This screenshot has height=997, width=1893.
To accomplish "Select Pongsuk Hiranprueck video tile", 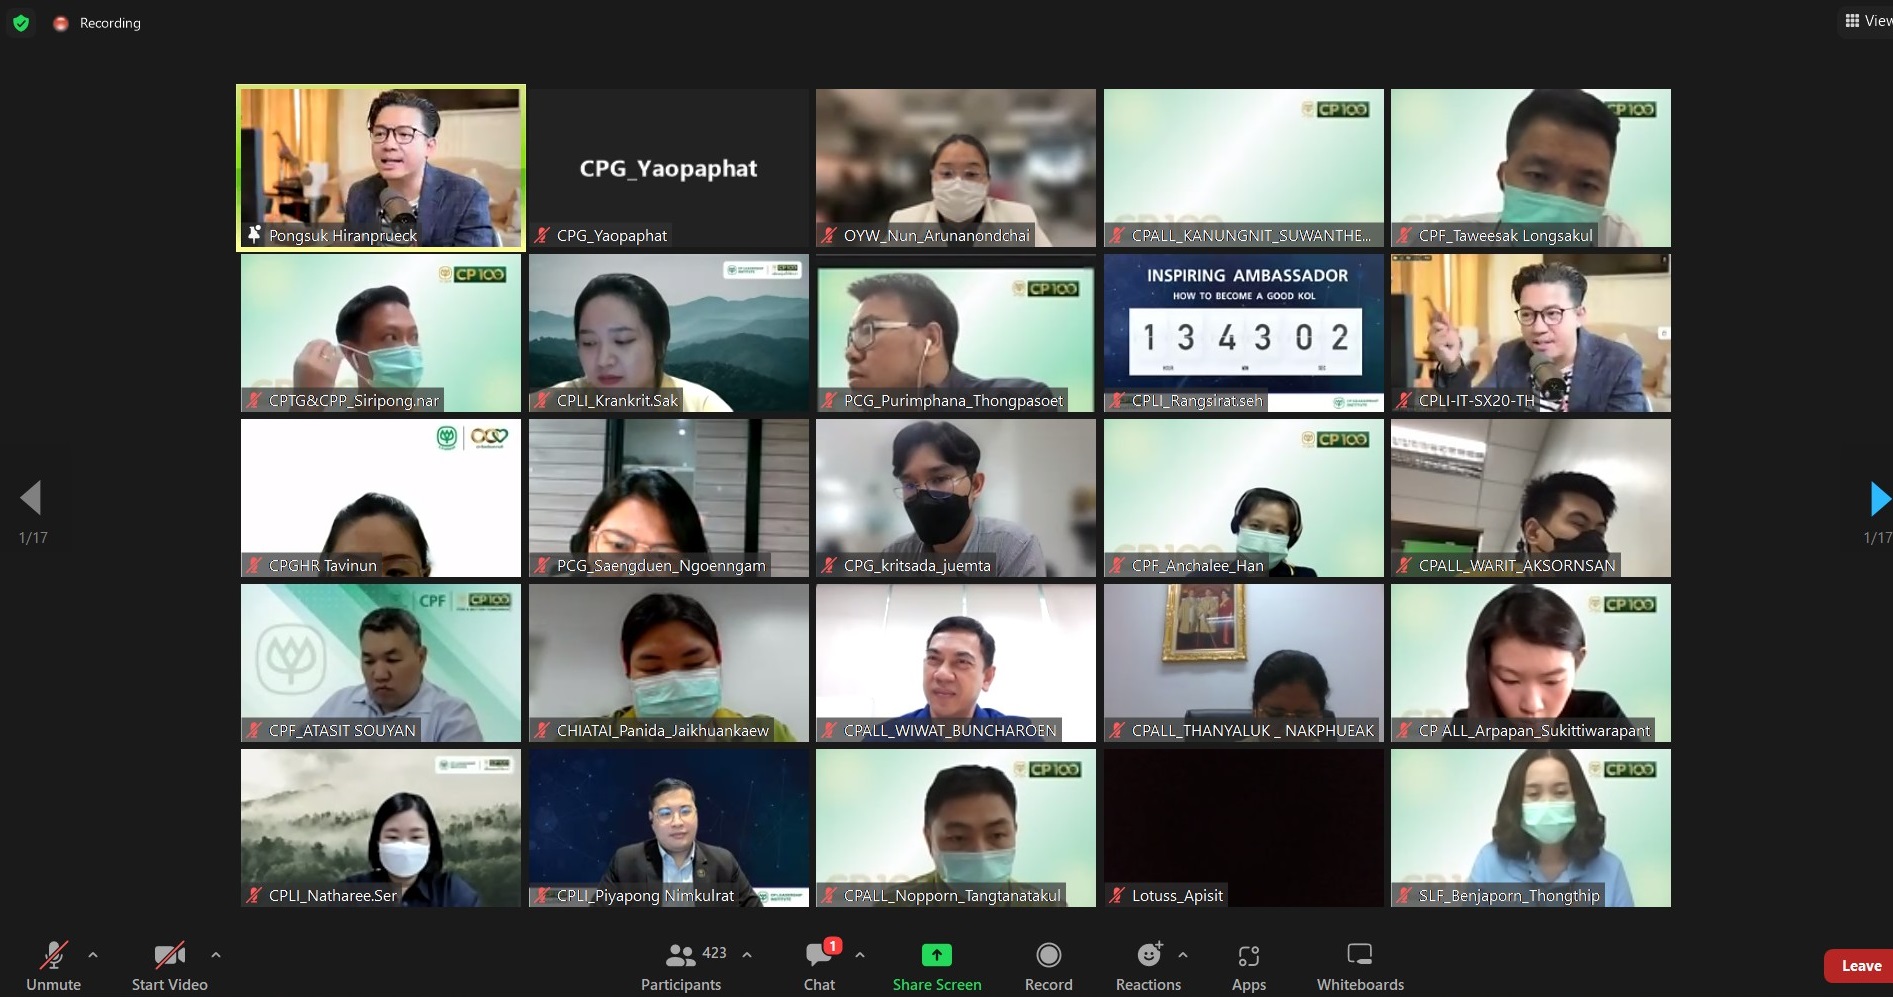I will point(381,167).
